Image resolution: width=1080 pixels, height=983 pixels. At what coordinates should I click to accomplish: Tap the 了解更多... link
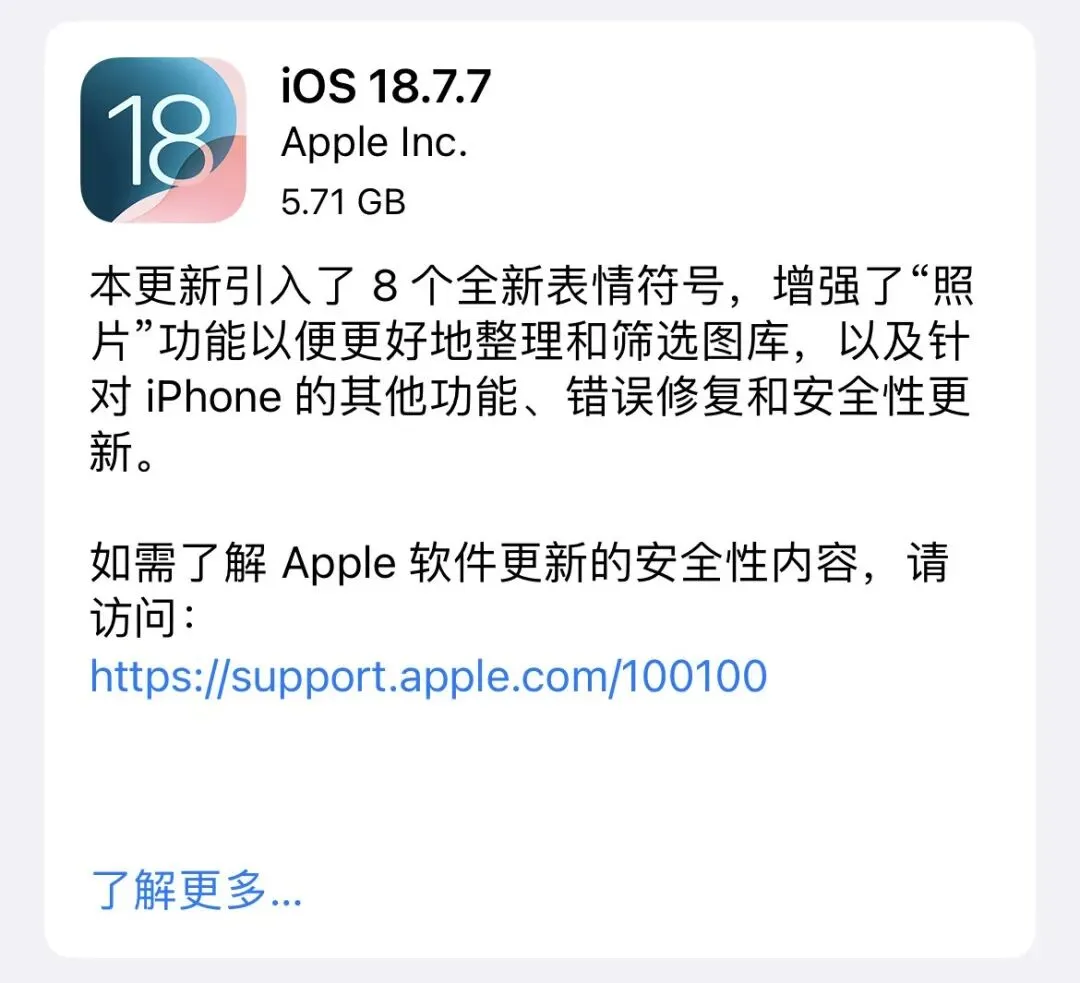coord(196,890)
